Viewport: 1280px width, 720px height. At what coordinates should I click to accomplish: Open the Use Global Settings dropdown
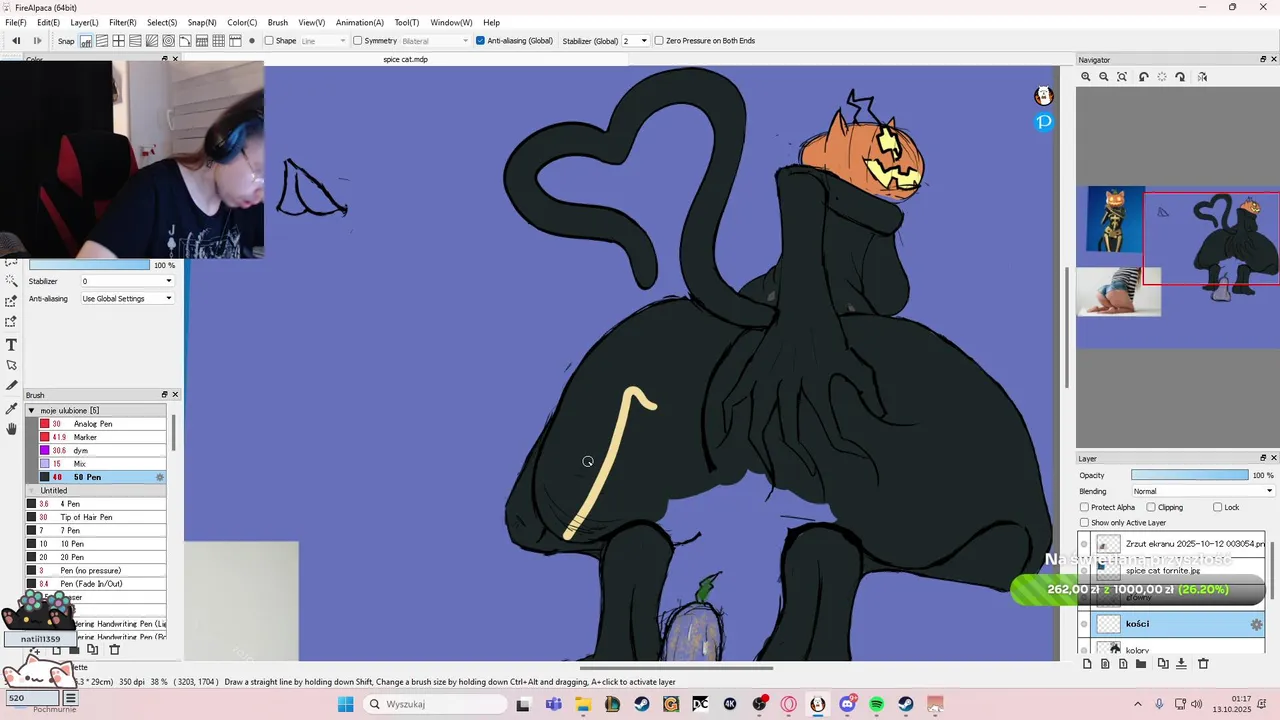pyautogui.click(x=127, y=299)
